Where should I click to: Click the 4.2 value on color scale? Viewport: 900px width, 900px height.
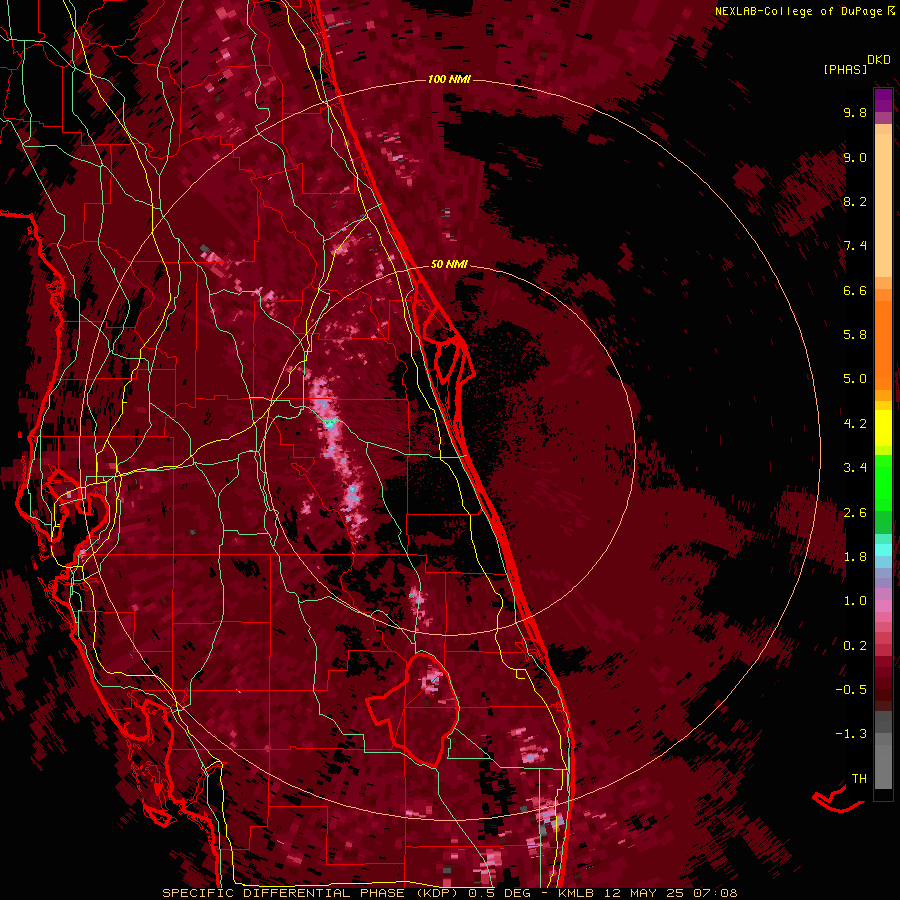coord(855,424)
